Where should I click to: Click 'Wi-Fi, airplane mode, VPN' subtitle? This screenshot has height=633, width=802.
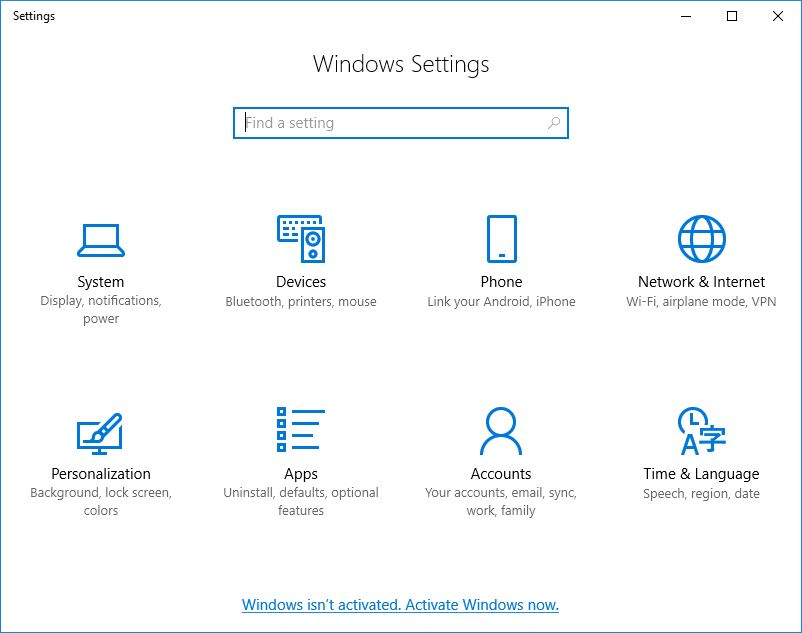[701, 301]
